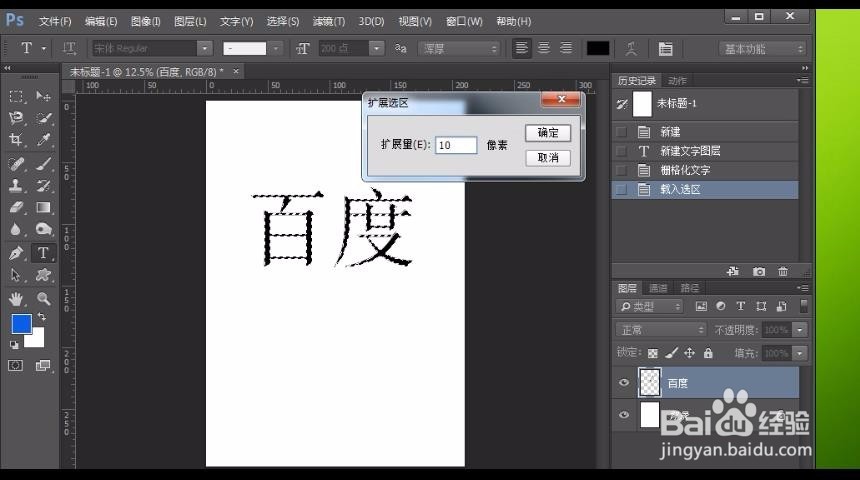Select the Zoom tool
Screen dimensions: 860x480
(43, 299)
